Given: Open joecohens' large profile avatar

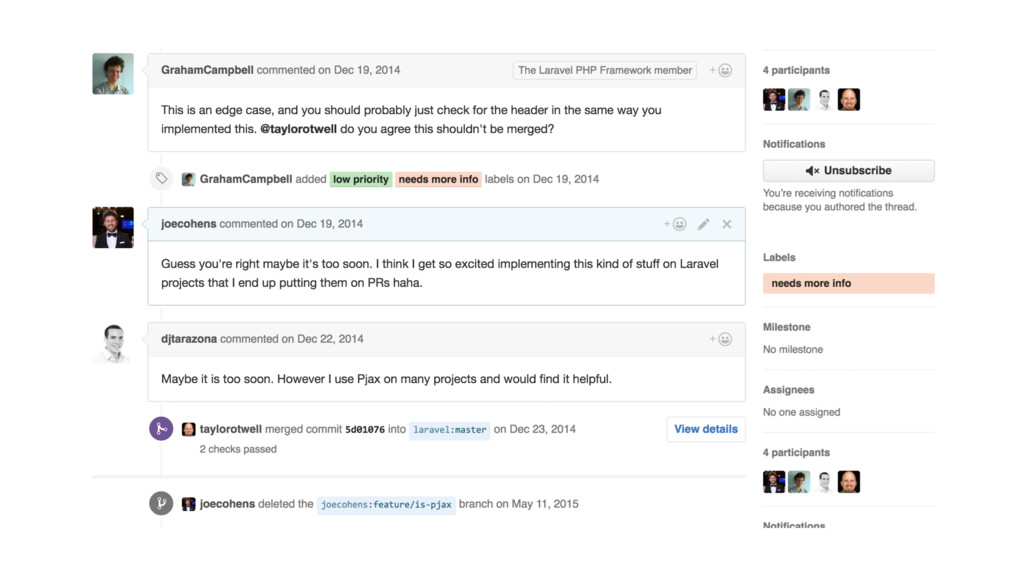Looking at the screenshot, I should point(113,228).
